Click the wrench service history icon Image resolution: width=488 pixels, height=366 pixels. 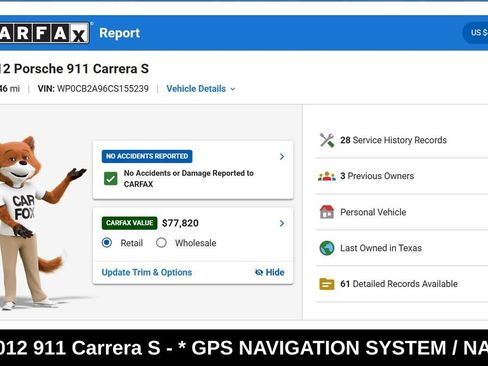[x=327, y=140]
